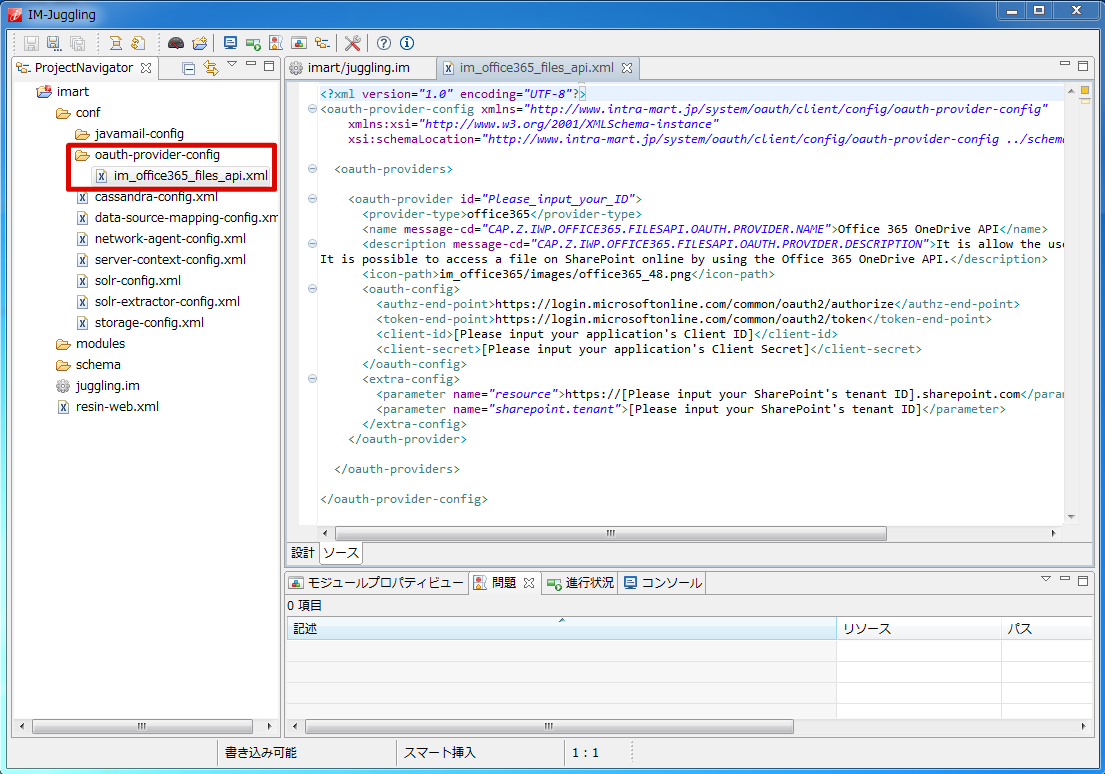1105x774 pixels.
Task: Close the im_office365_files_api.xml tab
Action: 627,68
